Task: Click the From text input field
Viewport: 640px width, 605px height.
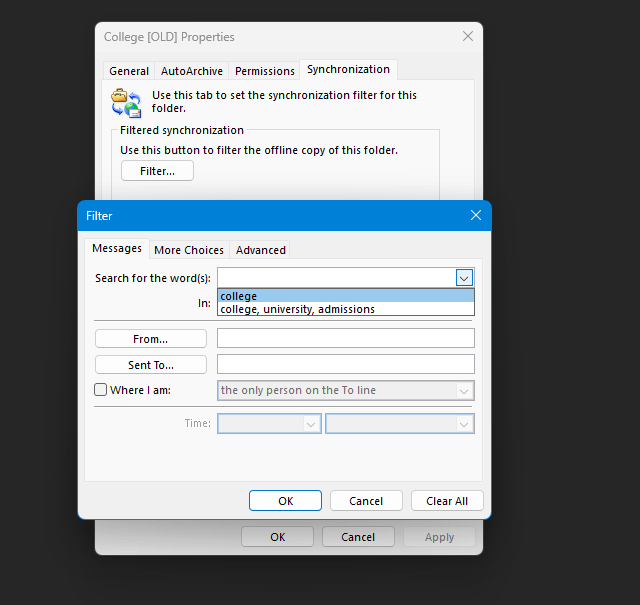Action: pyautogui.click(x=346, y=338)
